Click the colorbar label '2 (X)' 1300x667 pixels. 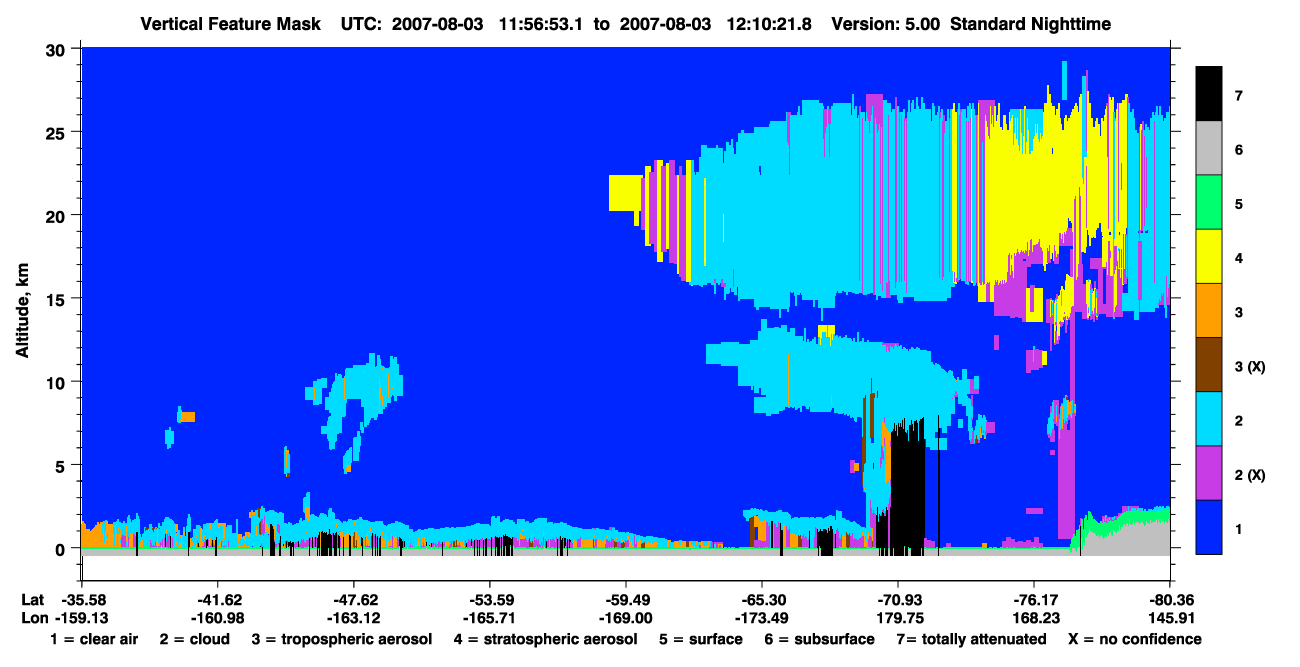click(1249, 474)
